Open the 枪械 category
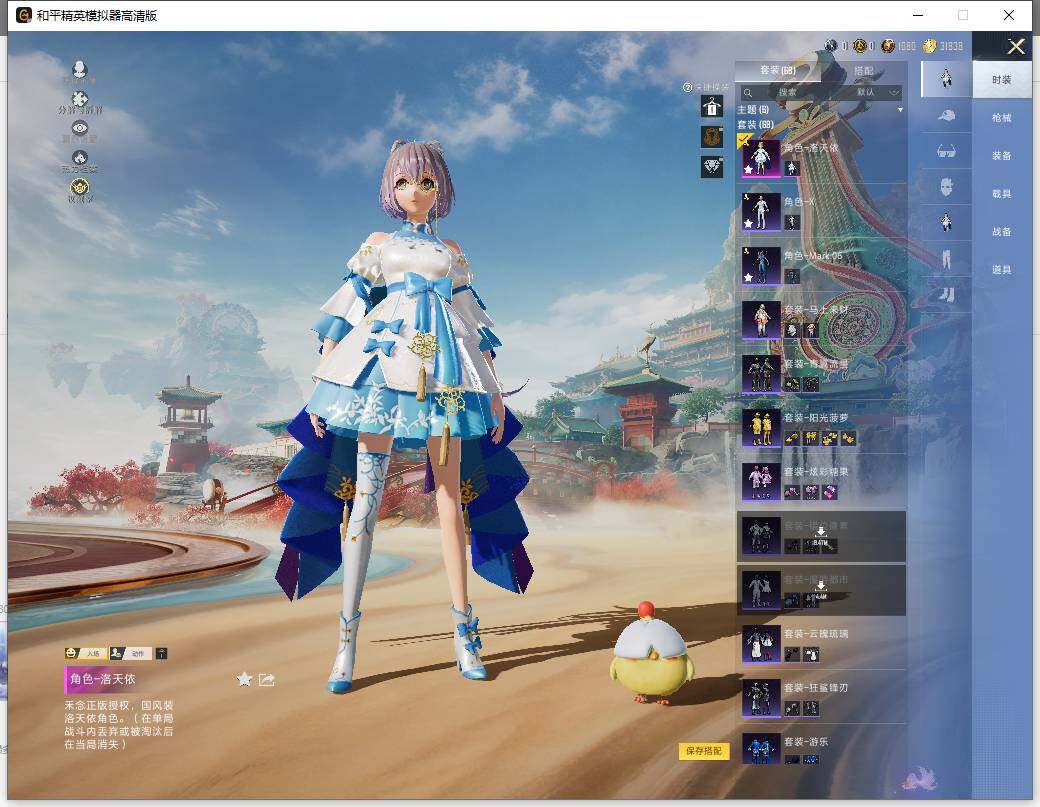This screenshot has height=807, width=1040. [1002, 118]
